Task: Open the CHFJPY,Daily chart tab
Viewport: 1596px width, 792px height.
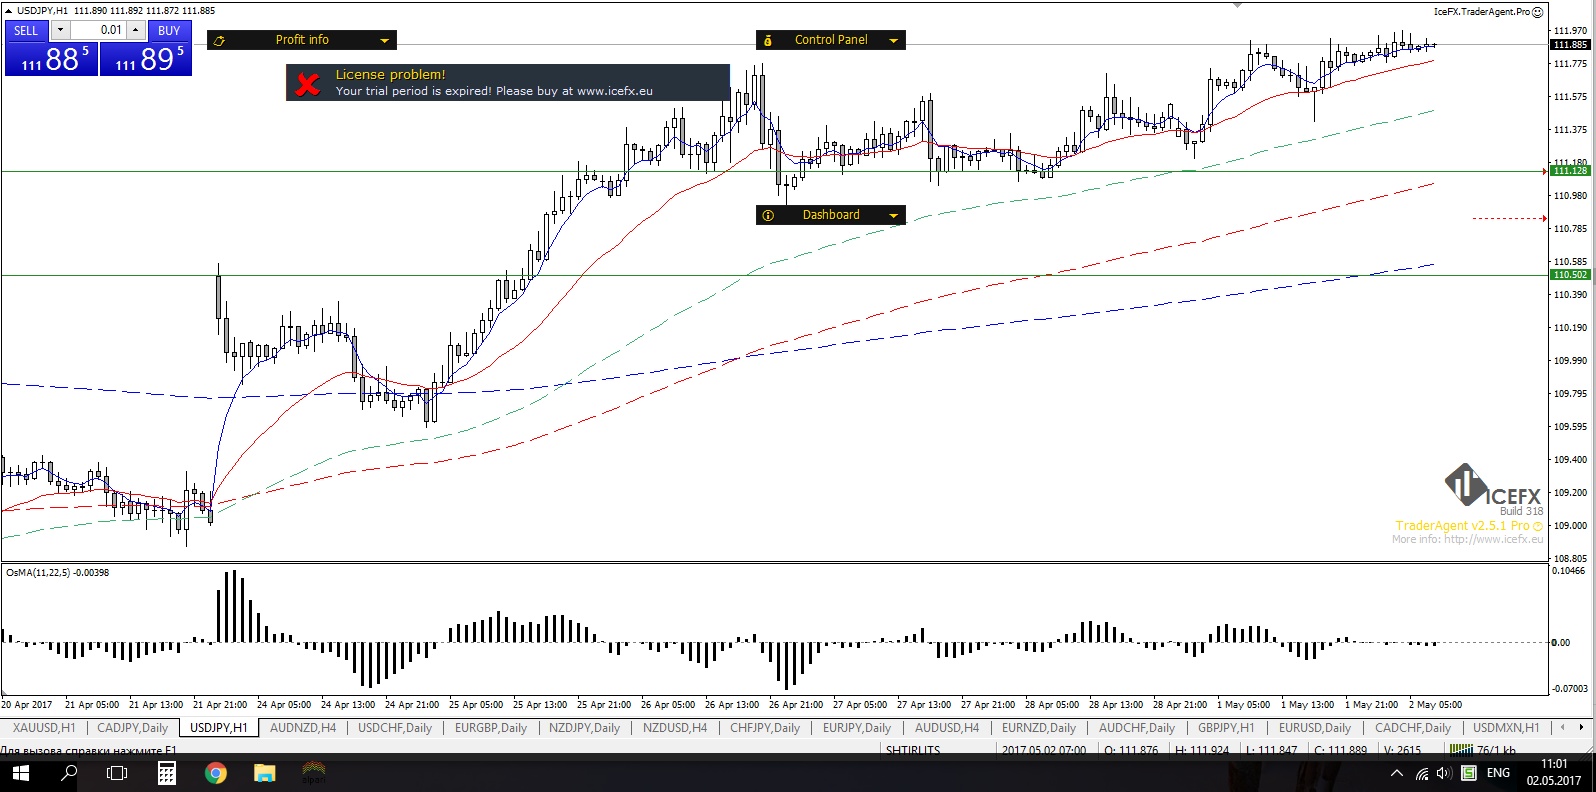Action: coord(765,728)
